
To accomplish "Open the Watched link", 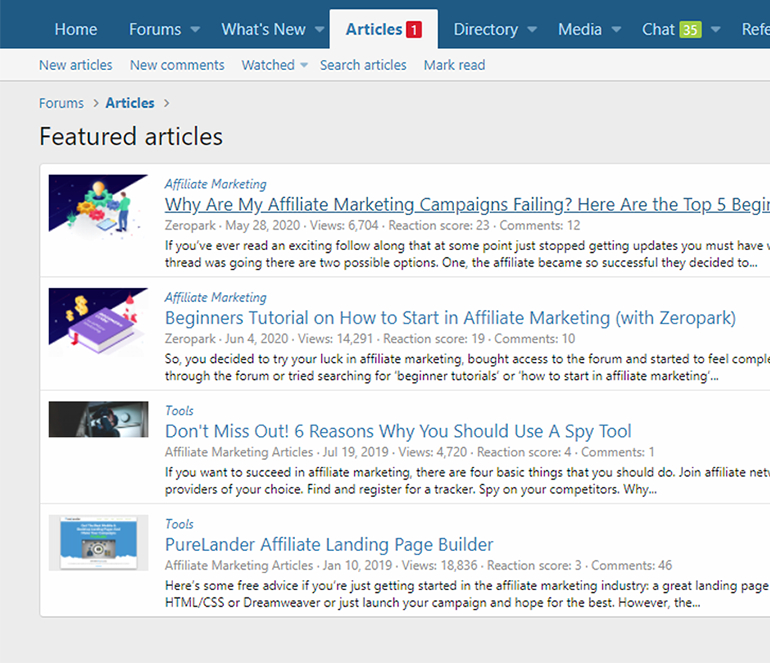I will tap(268, 65).
